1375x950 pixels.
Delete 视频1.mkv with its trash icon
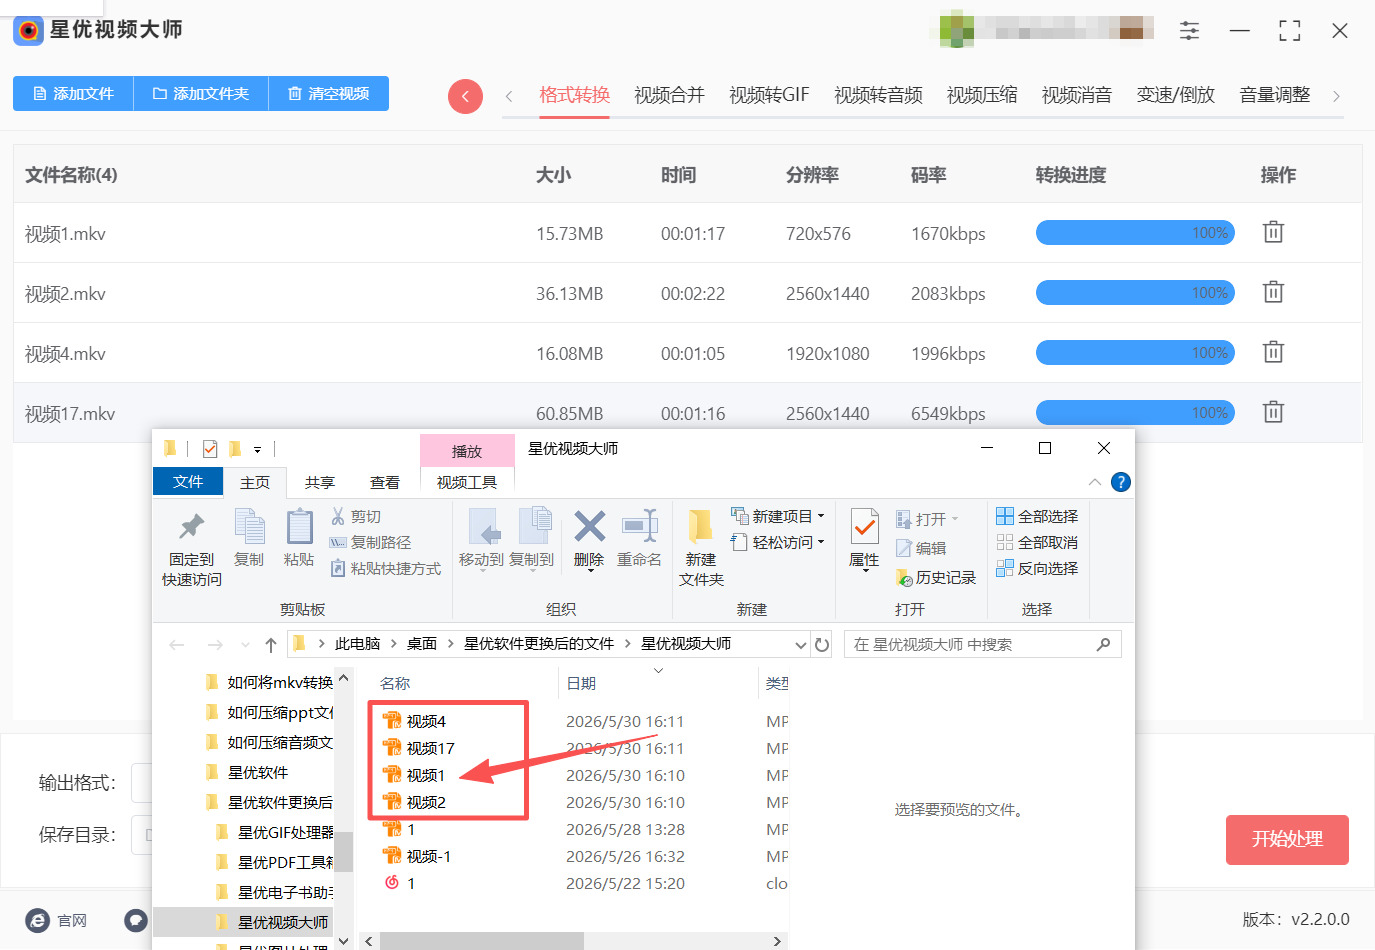[1273, 232]
